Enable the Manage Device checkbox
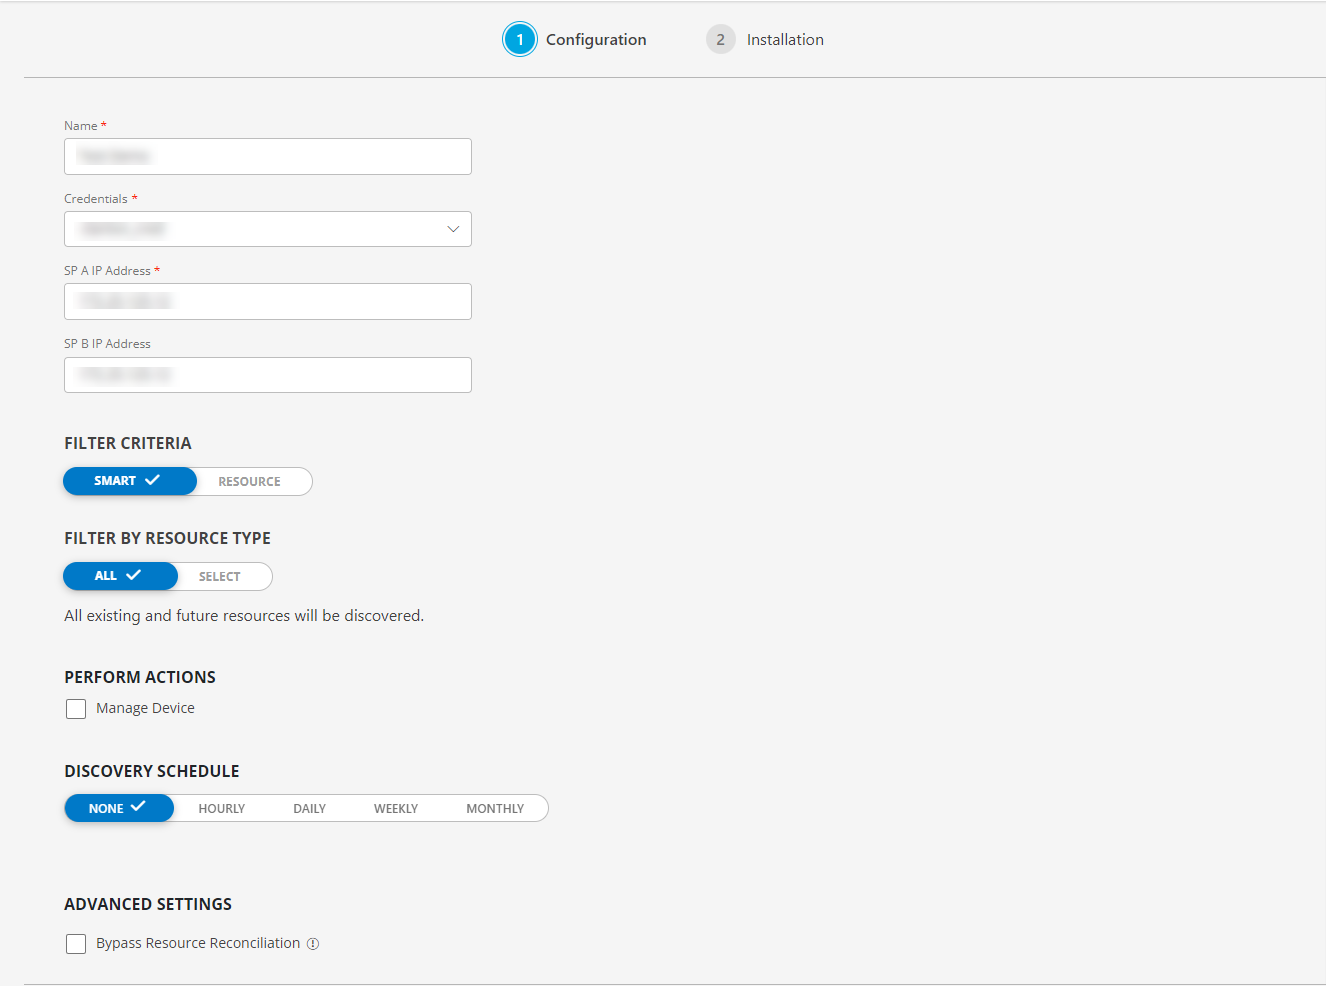 click(x=76, y=708)
